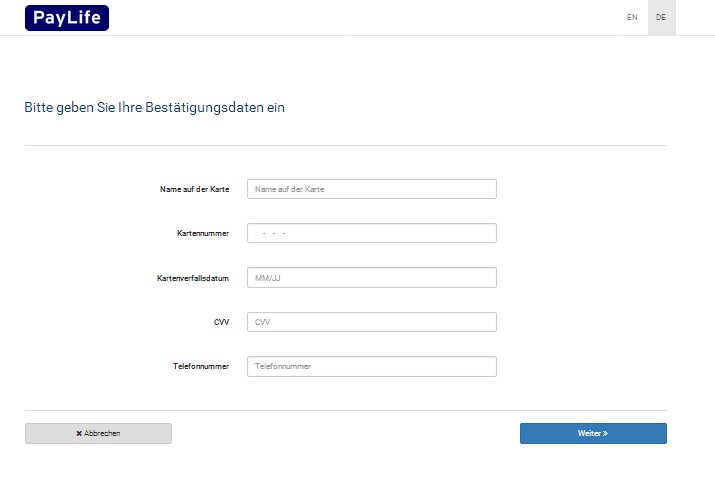Click the 'Kartenverfallsdatum' label

(193, 278)
